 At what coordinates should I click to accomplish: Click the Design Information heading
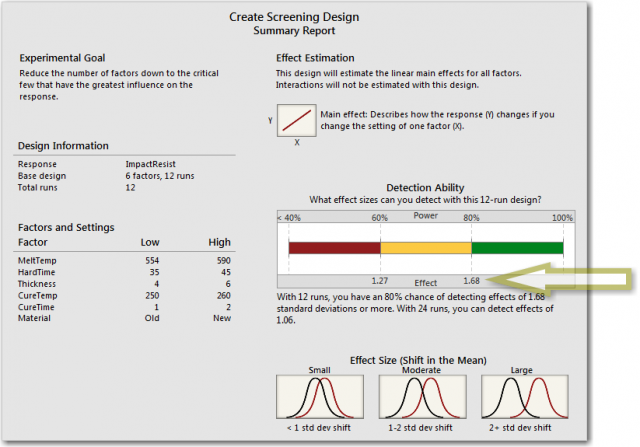64,146
